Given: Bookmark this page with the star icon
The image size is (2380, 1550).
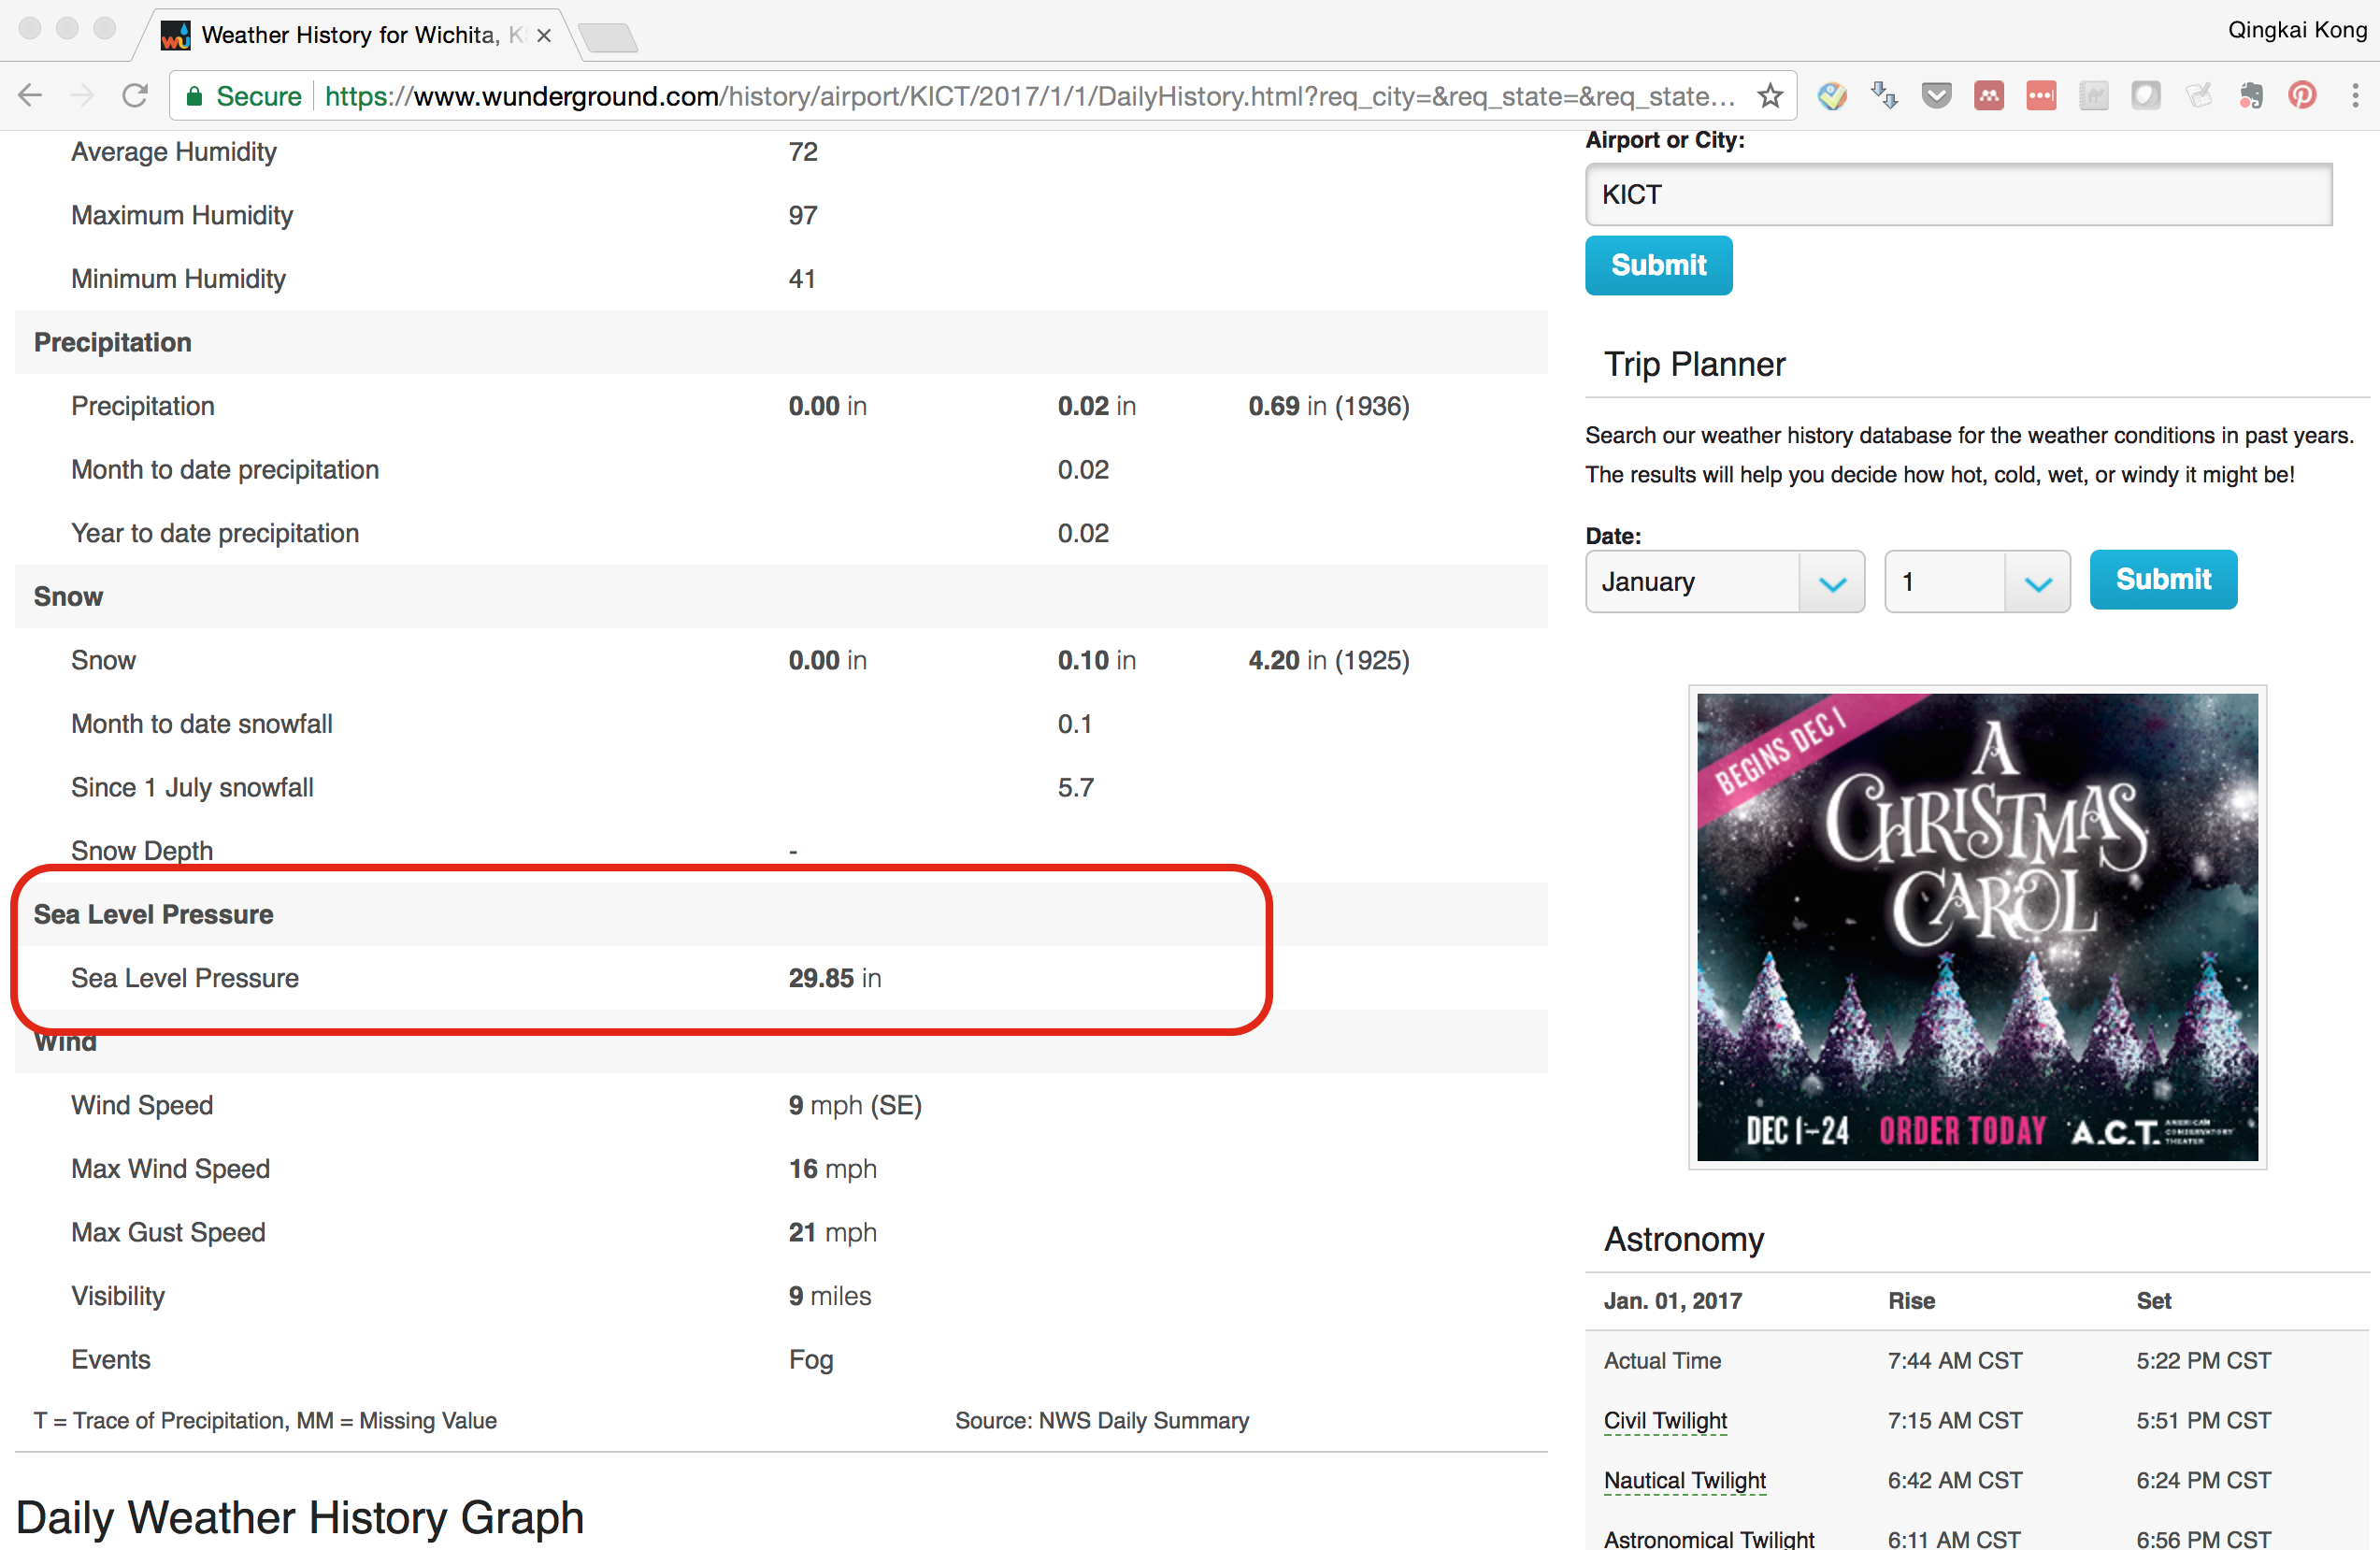Looking at the screenshot, I should (1770, 96).
